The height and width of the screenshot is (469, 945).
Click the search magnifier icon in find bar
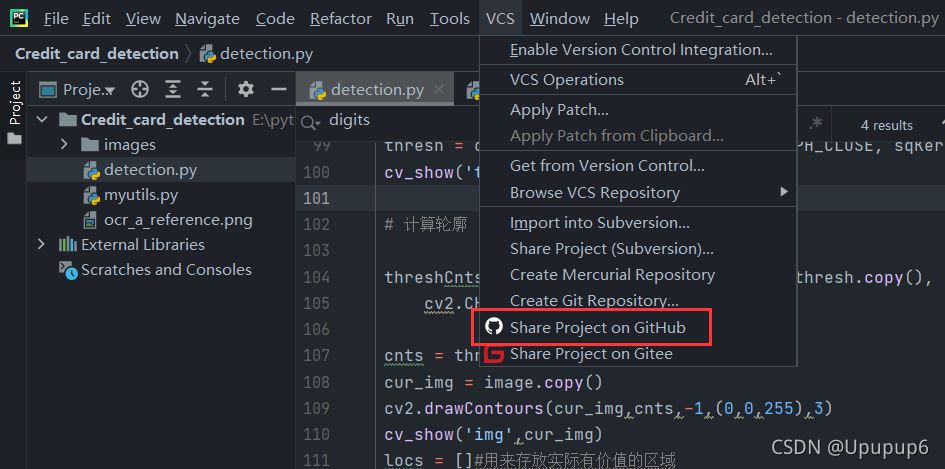click(310, 121)
